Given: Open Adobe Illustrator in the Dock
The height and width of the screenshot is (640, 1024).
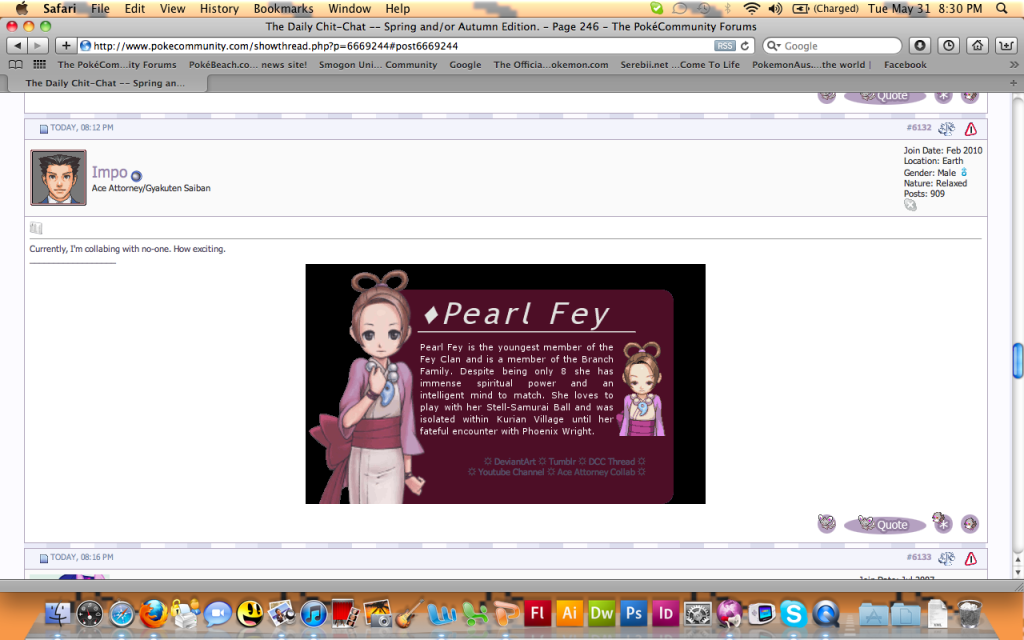Looking at the screenshot, I should (x=569, y=614).
